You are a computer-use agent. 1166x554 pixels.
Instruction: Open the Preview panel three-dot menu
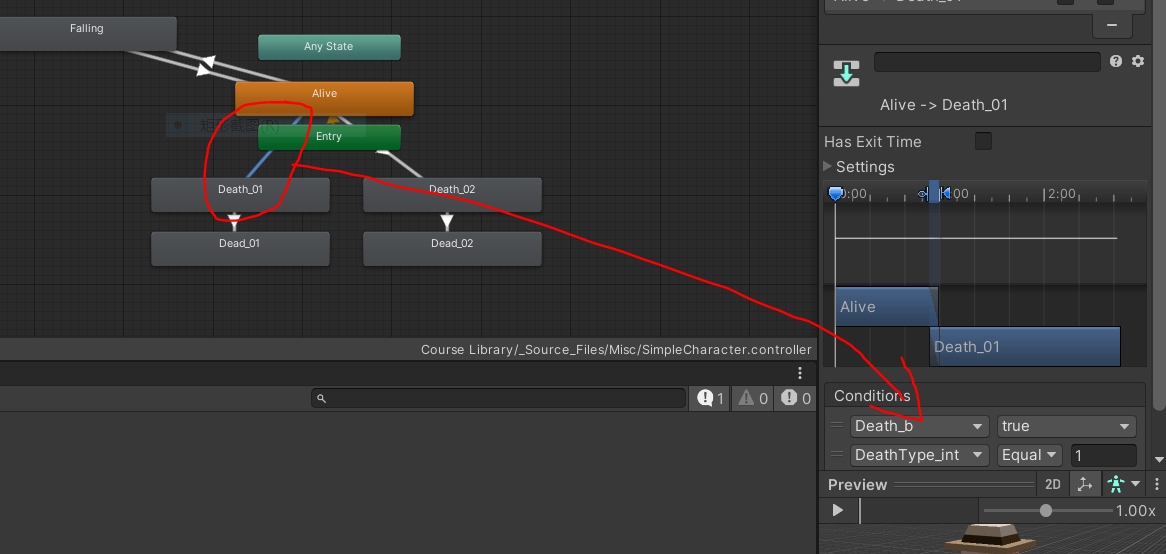pyautogui.click(x=1157, y=484)
